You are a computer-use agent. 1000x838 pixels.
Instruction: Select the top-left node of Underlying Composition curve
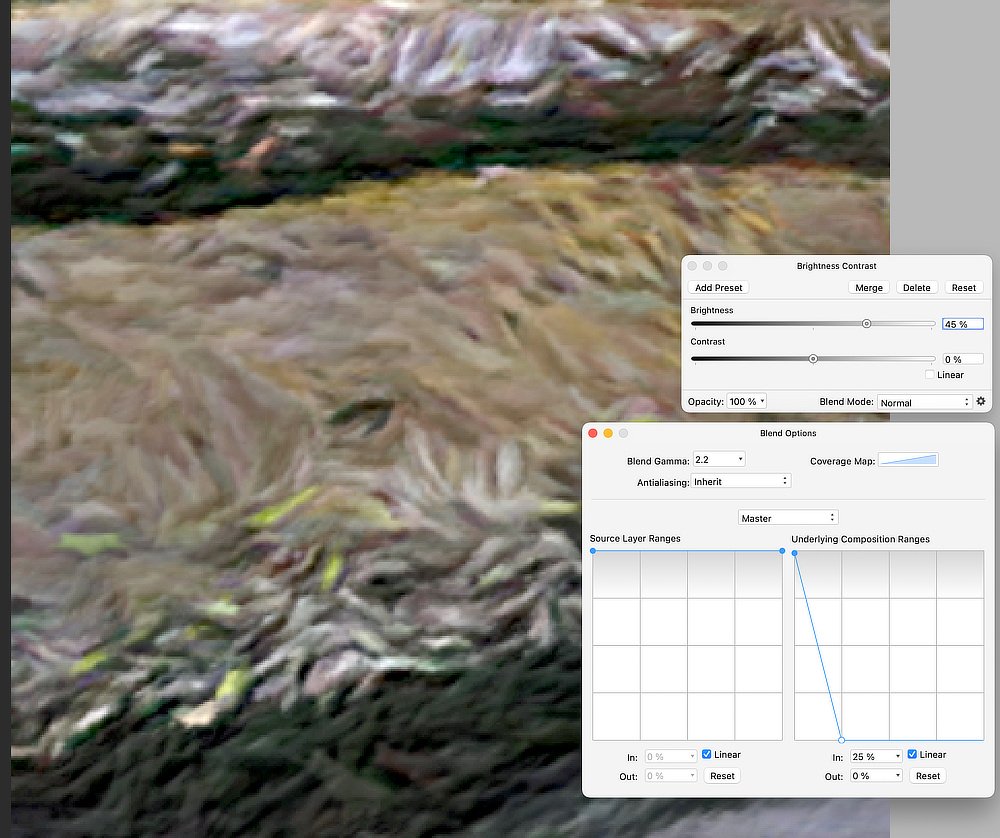[x=795, y=553]
